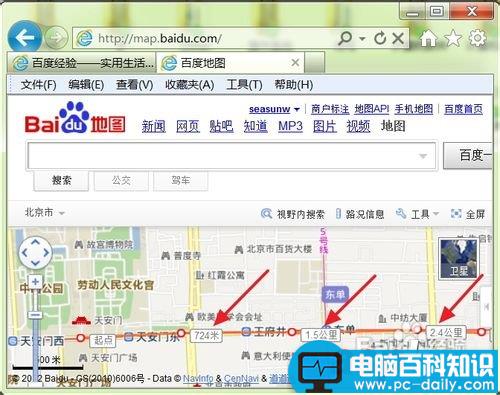
Task: Click the 724米 distance label
Action: [x=207, y=336]
